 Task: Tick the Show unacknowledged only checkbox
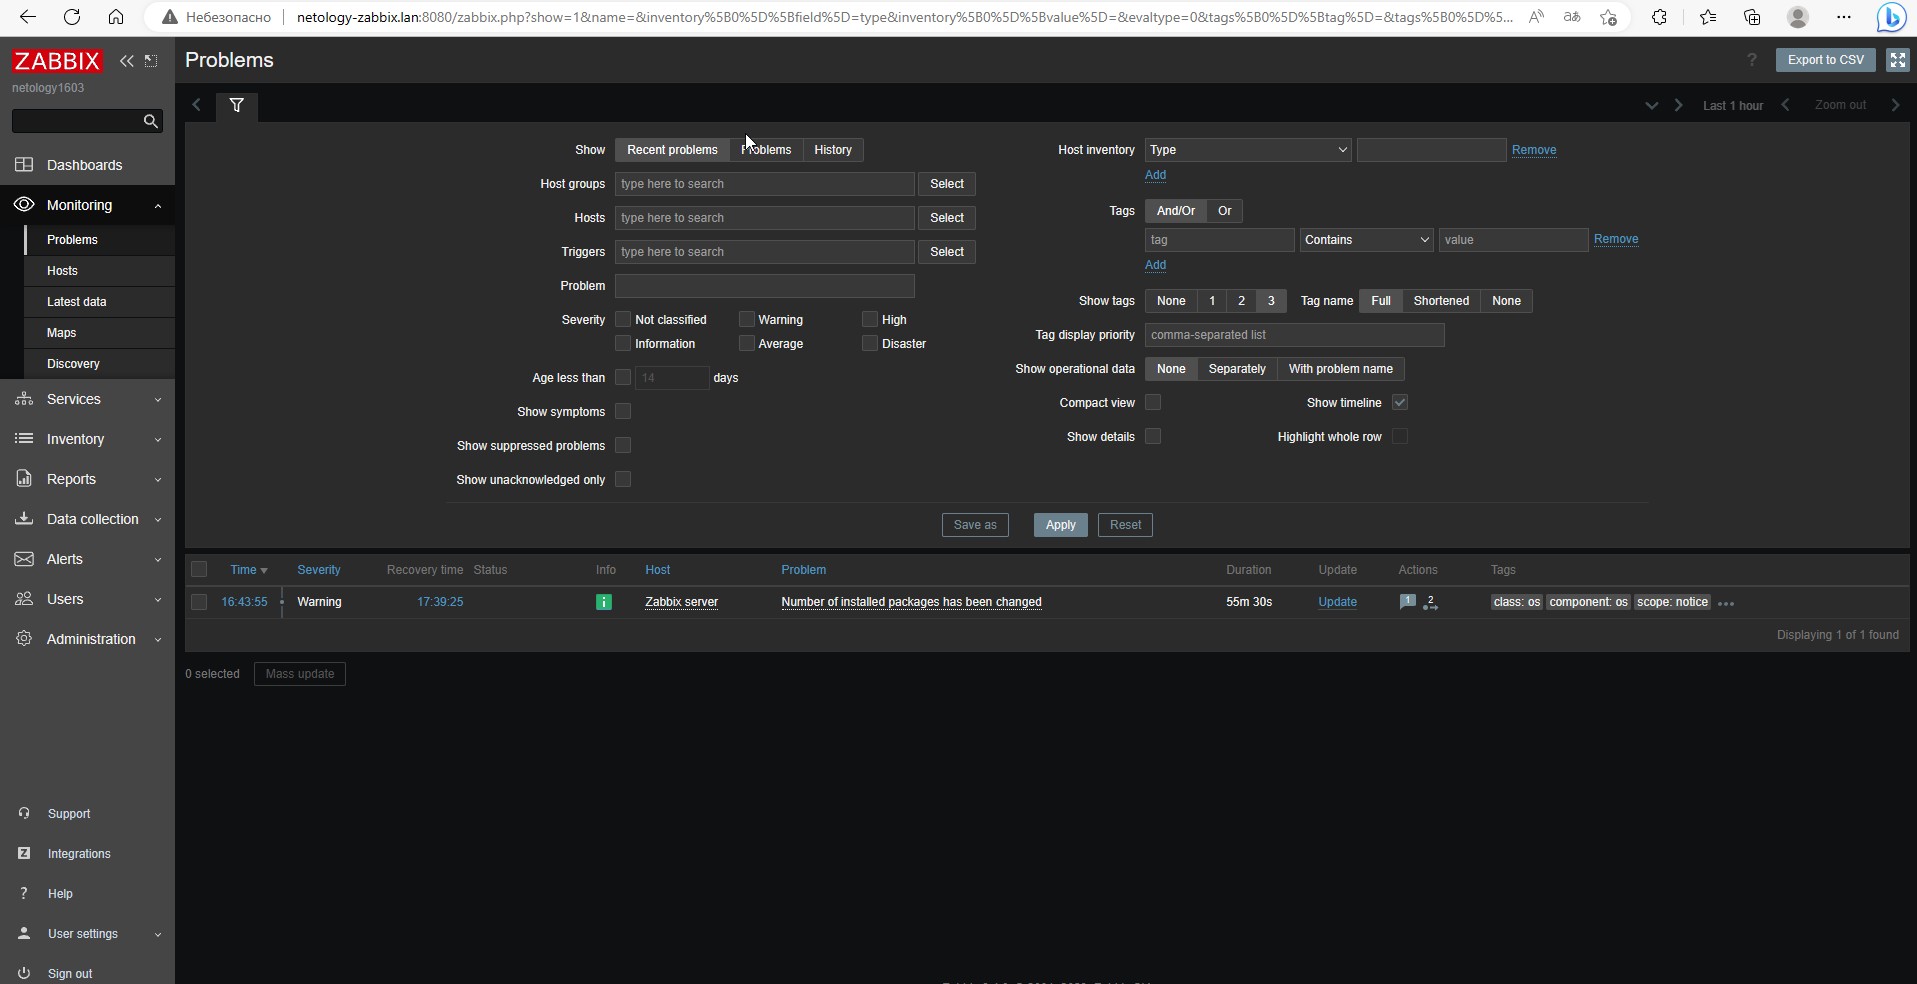(623, 480)
